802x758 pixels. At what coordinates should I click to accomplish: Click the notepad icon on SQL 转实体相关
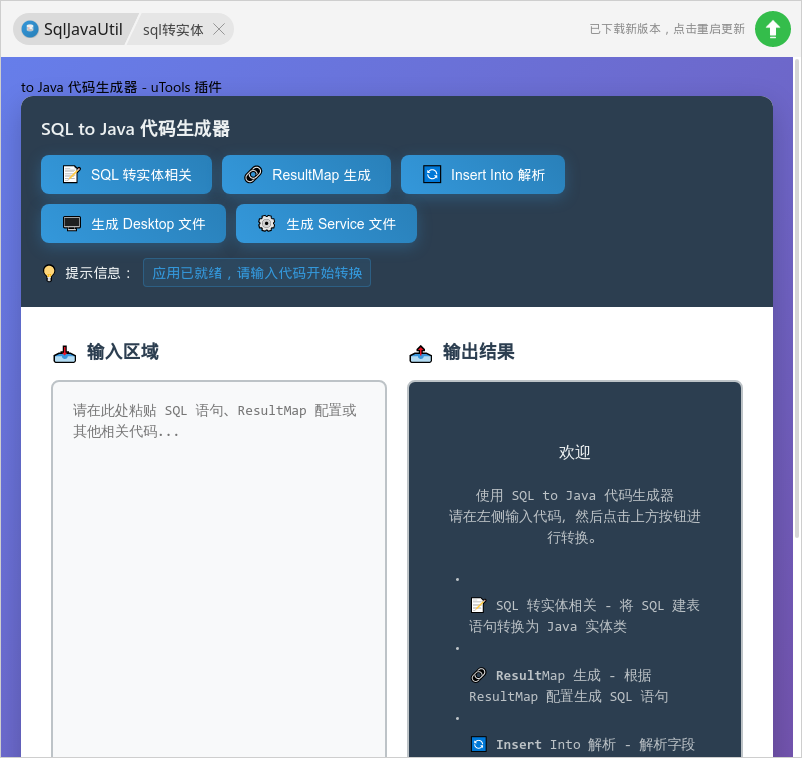pyautogui.click(x=71, y=175)
